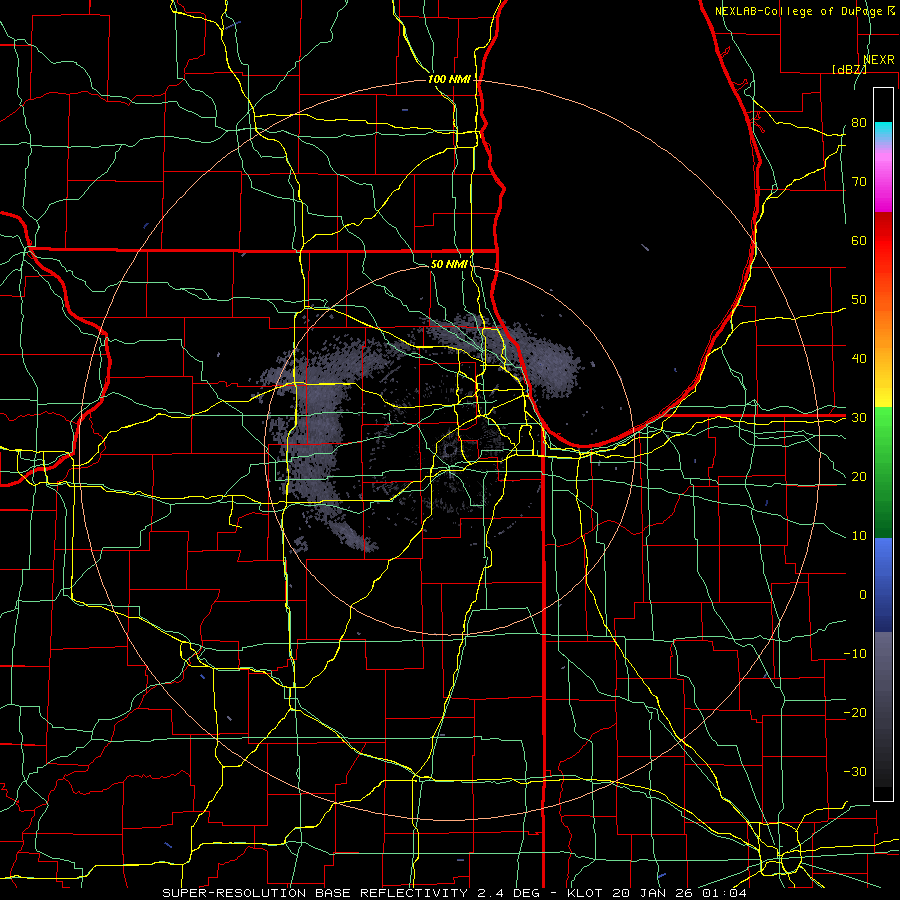The image size is (900, 900).
Task: Click the -10 dBZ scale label
Action: tap(855, 654)
